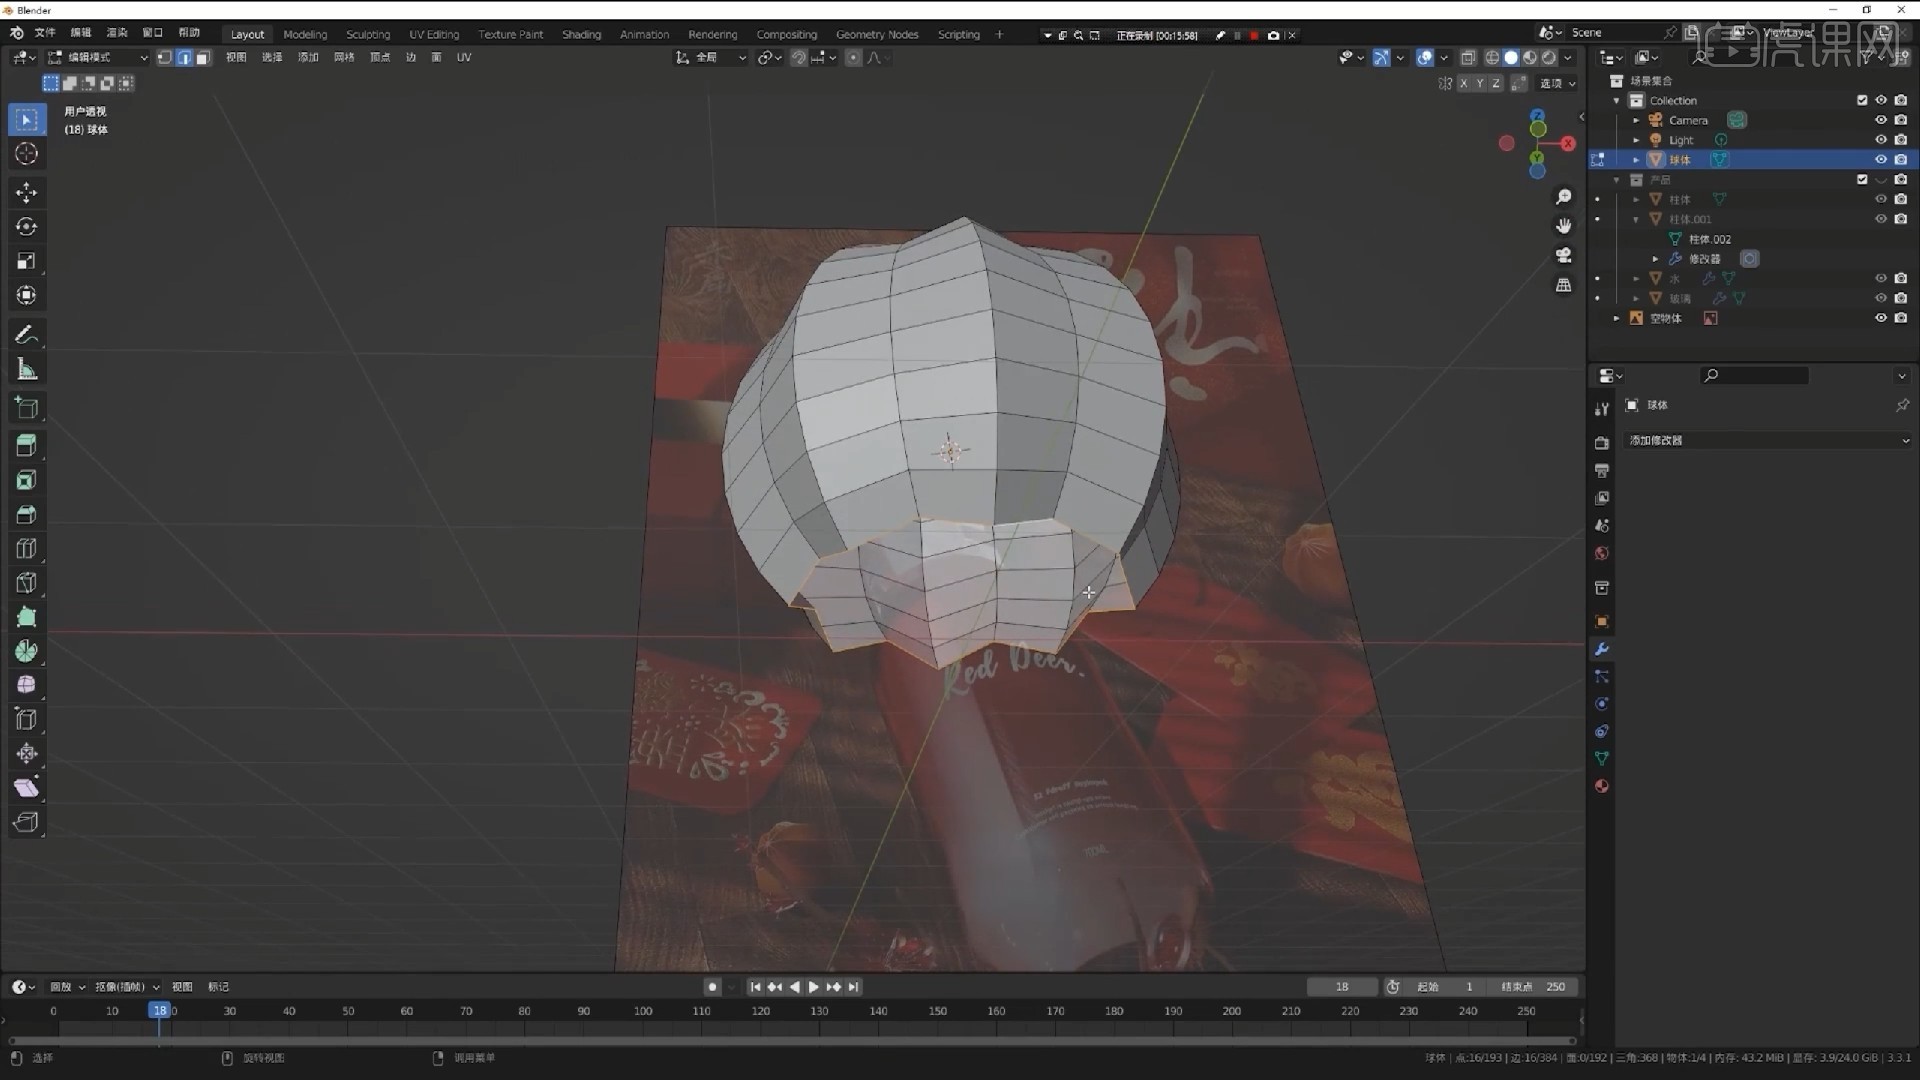Select the Move tool

27,192
